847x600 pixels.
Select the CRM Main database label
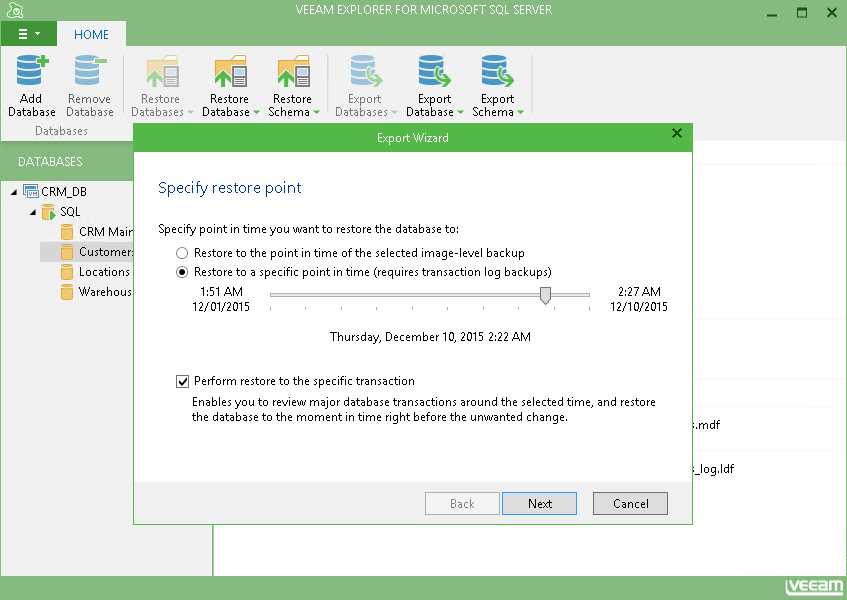pyautogui.click(x=106, y=232)
